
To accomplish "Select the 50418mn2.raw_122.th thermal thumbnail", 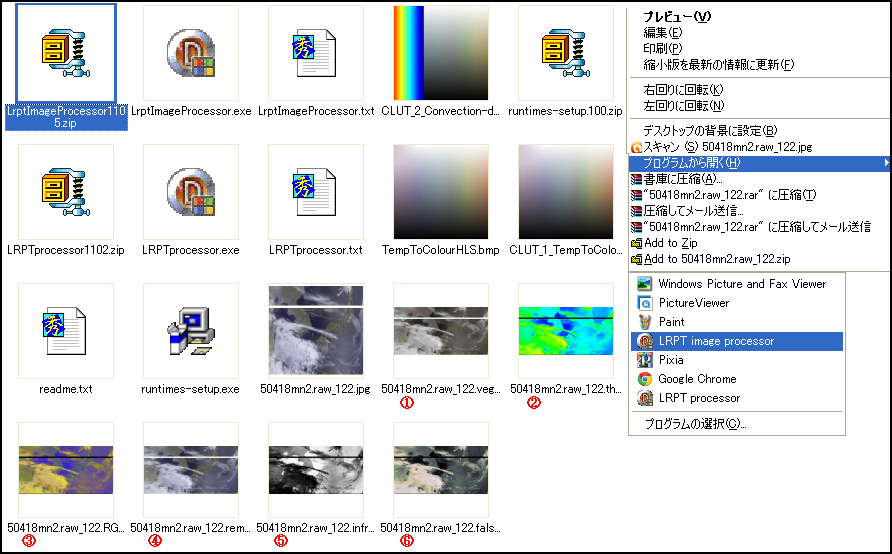I will click(x=566, y=331).
